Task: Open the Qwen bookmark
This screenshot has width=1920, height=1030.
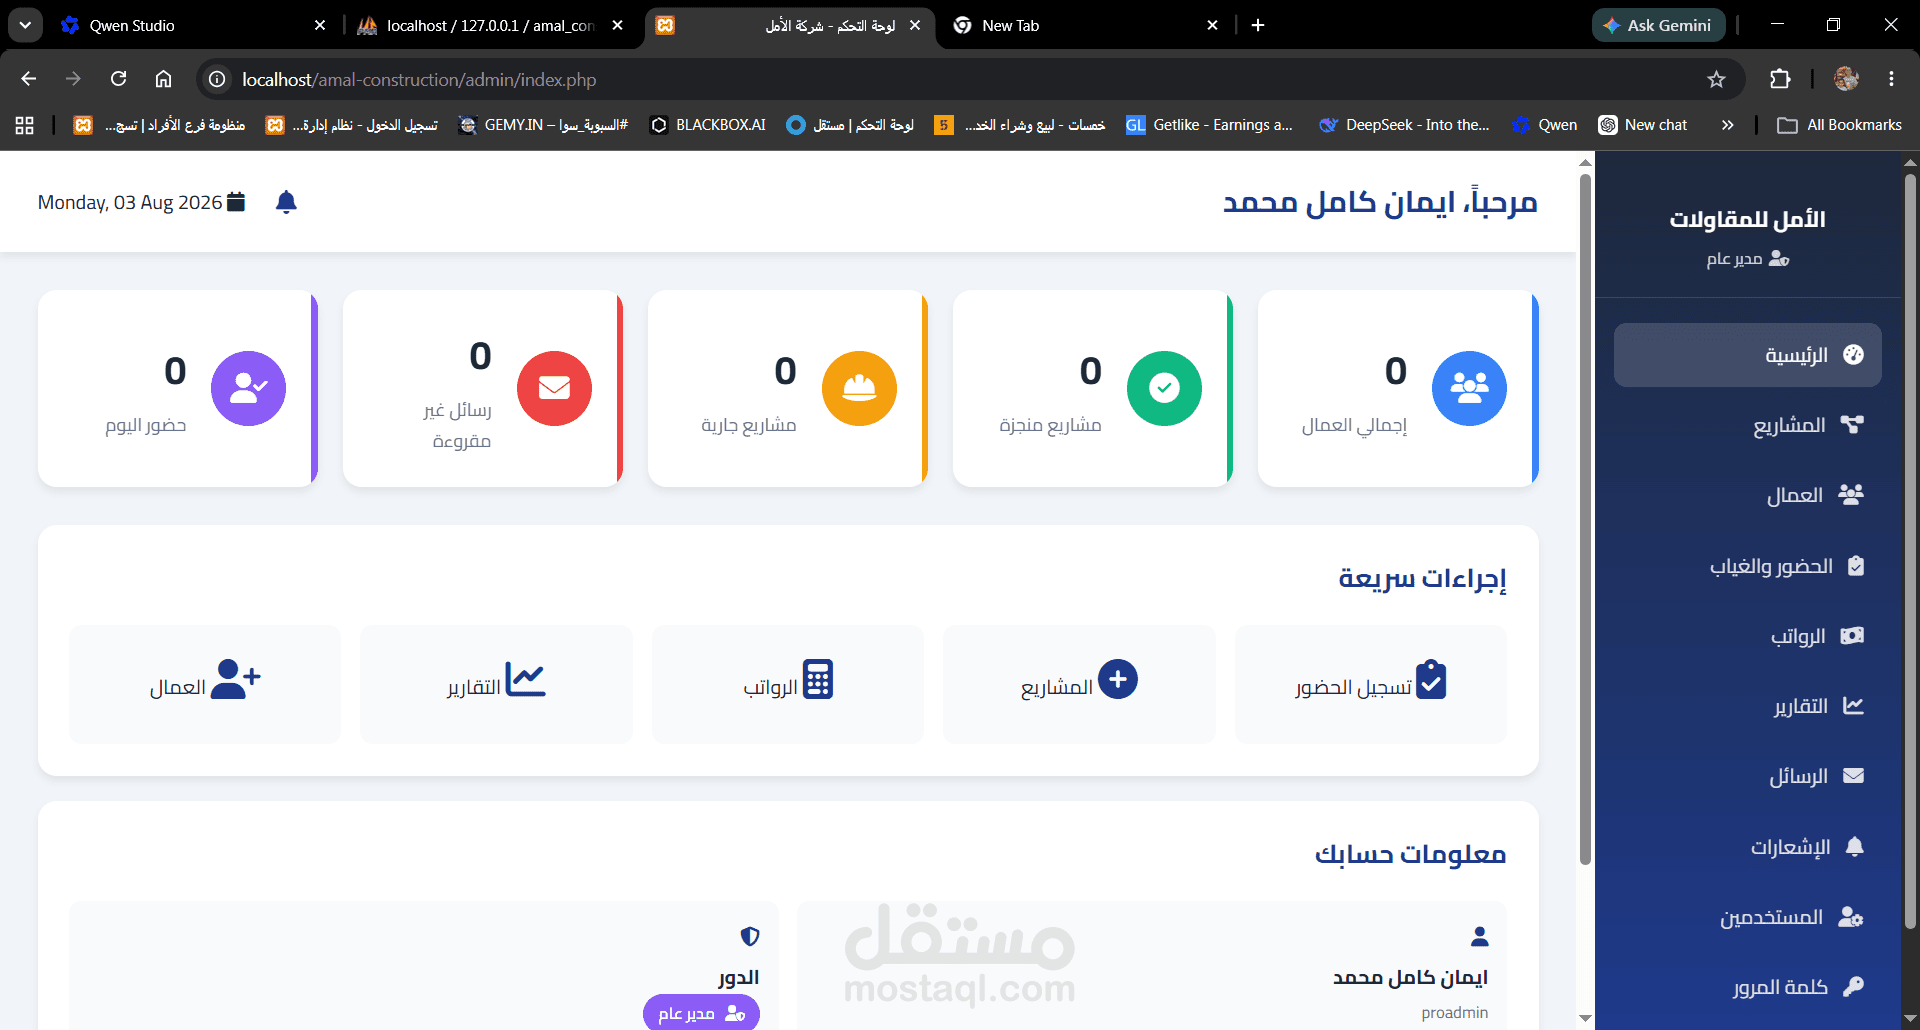Action: coord(1545,125)
